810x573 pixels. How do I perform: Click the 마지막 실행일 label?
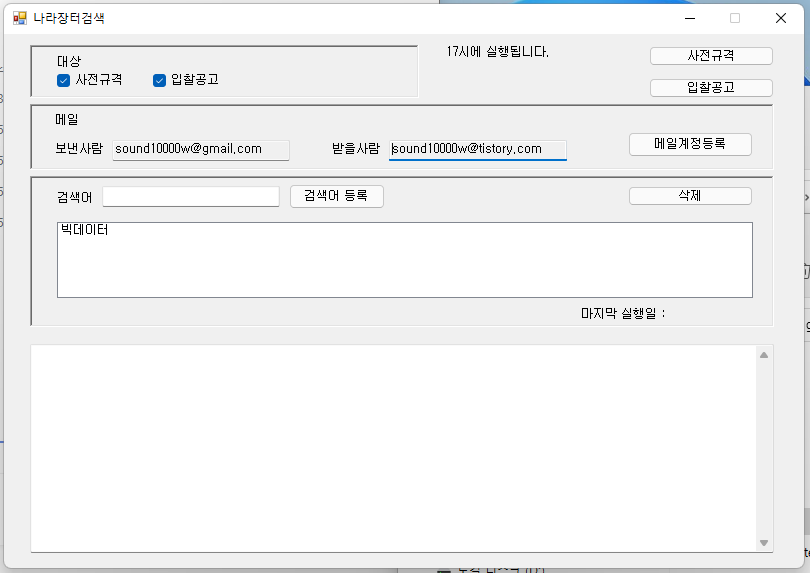pos(623,313)
